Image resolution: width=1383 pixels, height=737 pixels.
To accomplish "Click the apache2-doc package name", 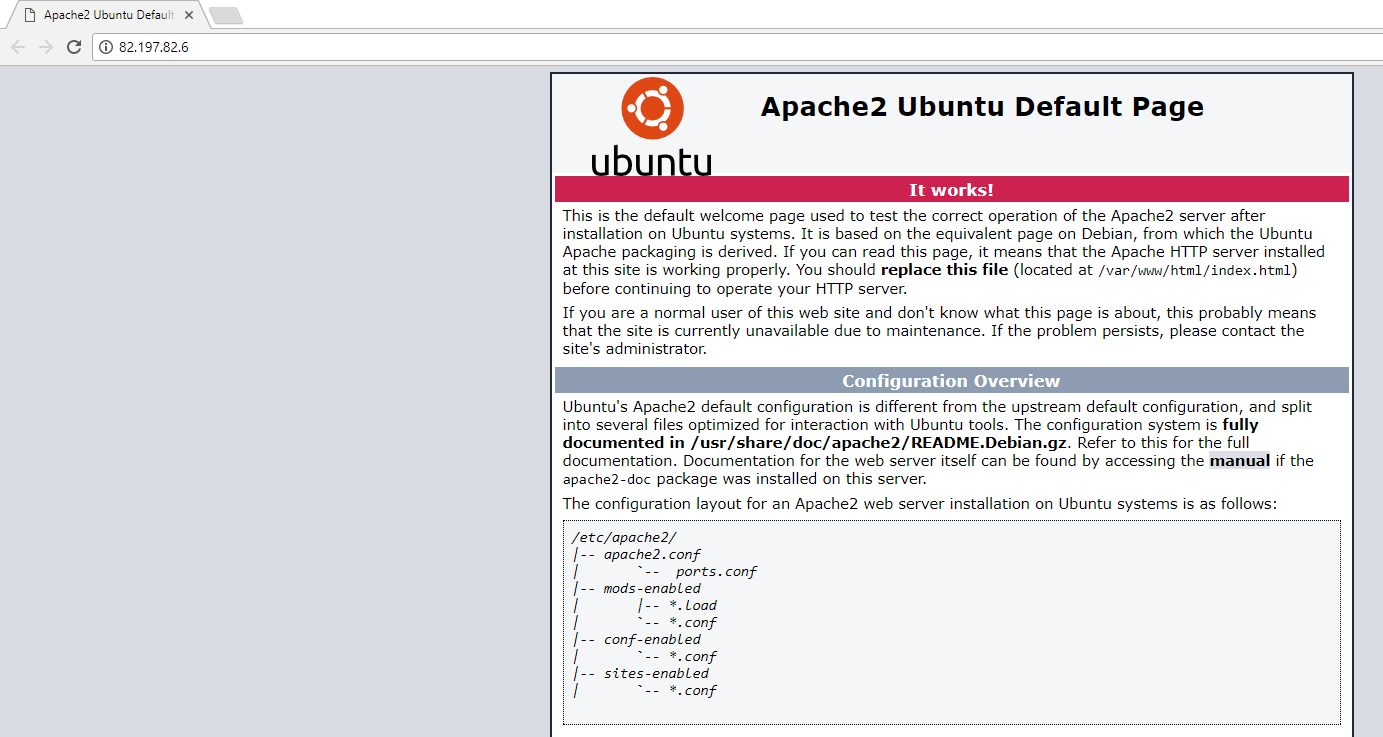I will tap(607, 480).
